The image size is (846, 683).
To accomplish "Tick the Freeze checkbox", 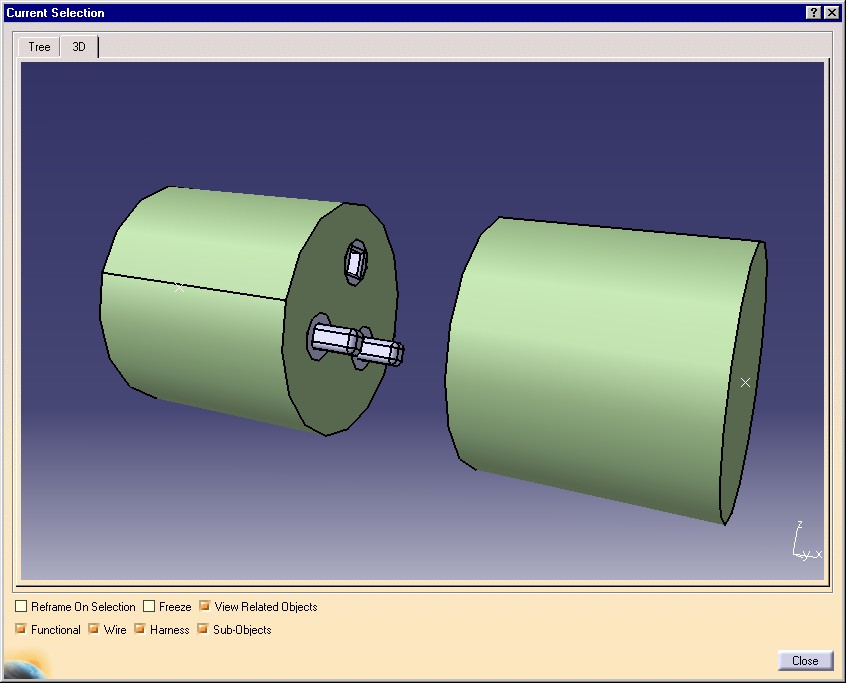I will click(x=149, y=606).
